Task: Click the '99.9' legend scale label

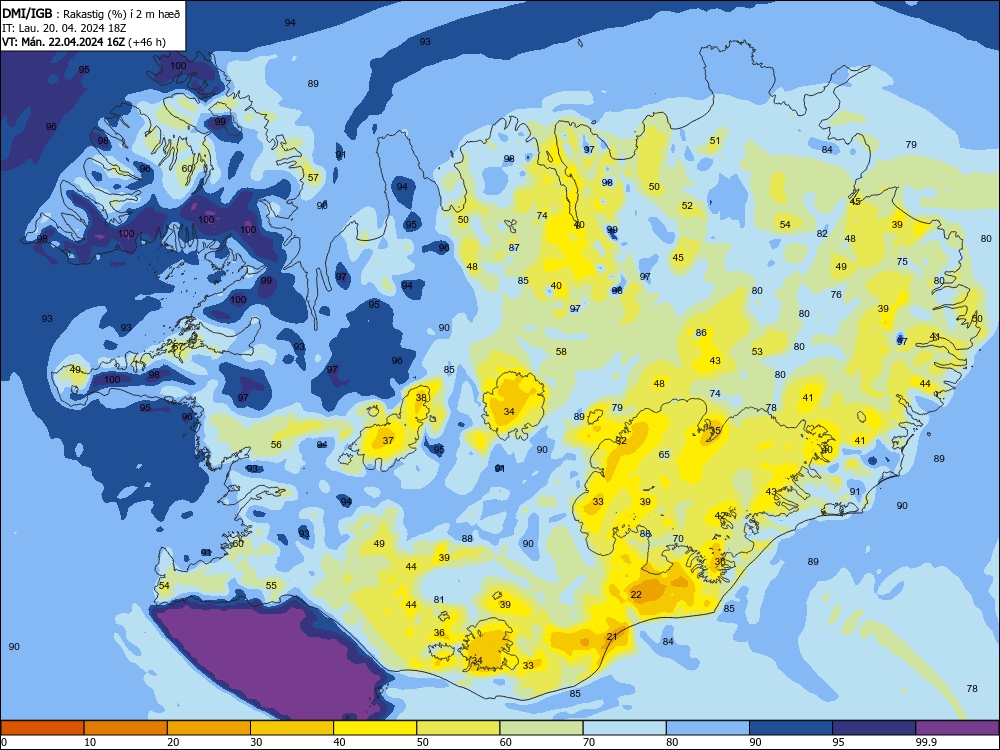Action: pos(926,742)
